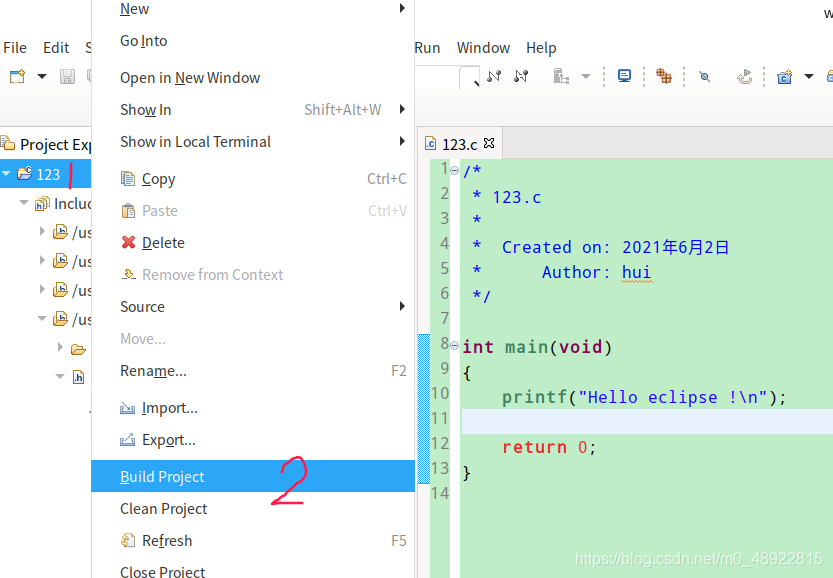The image size is (833, 578).
Task: Click 'return 0;' on line 12
Action: point(550,447)
